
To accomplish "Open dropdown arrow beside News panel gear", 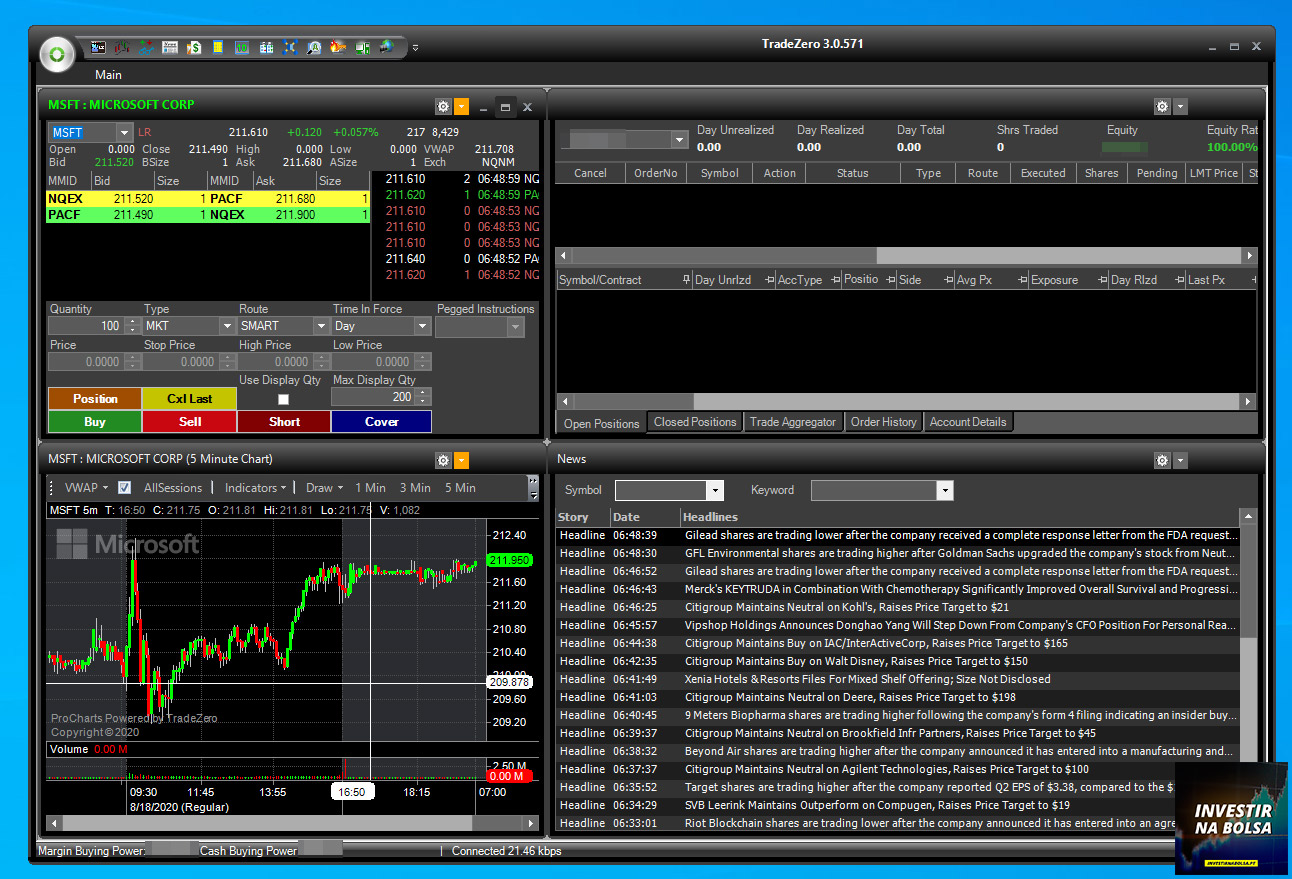I will click(x=1180, y=461).
